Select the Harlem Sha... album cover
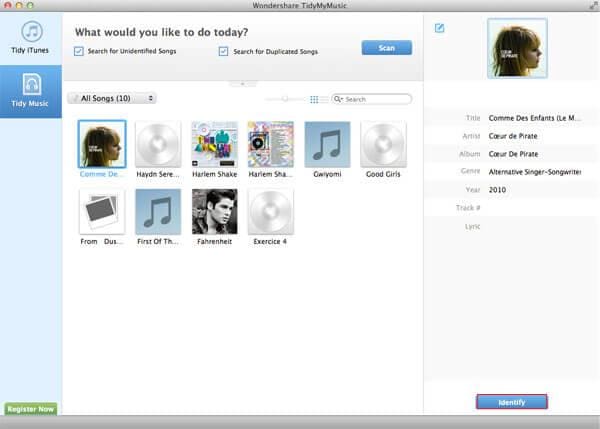Image resolution: width=600 pixels, height=429 pixels. coord(271,144)
